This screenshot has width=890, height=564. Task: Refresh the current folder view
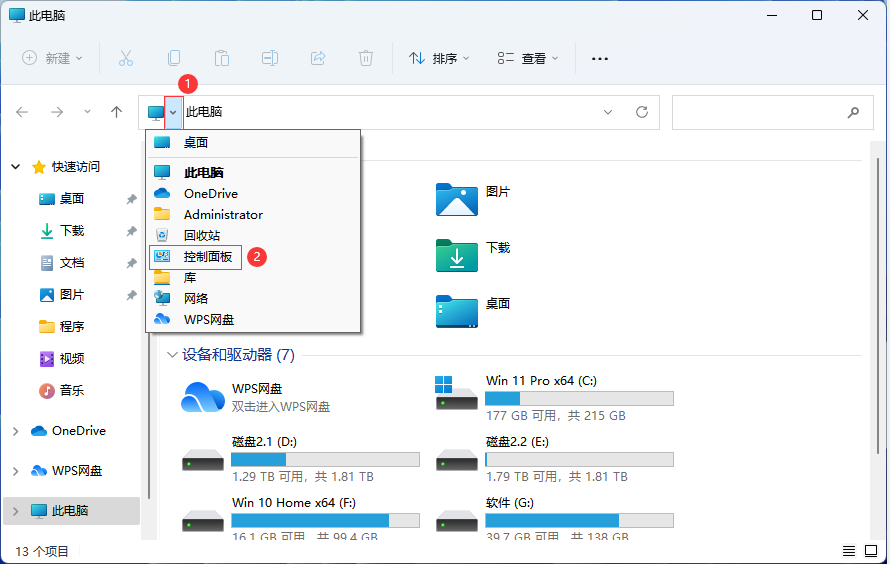click(x=642, y=112)
